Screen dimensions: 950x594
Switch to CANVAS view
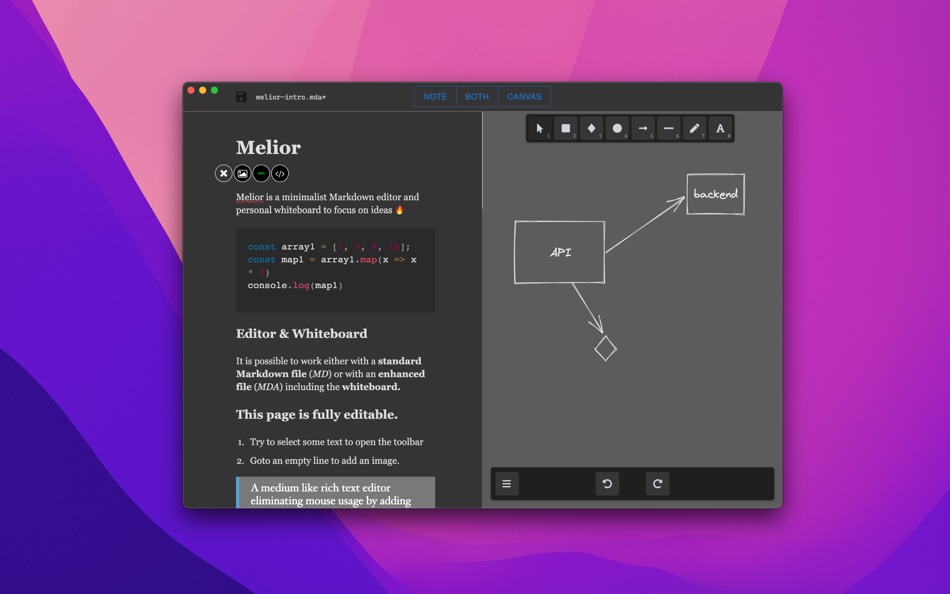[x=524, y=96]
